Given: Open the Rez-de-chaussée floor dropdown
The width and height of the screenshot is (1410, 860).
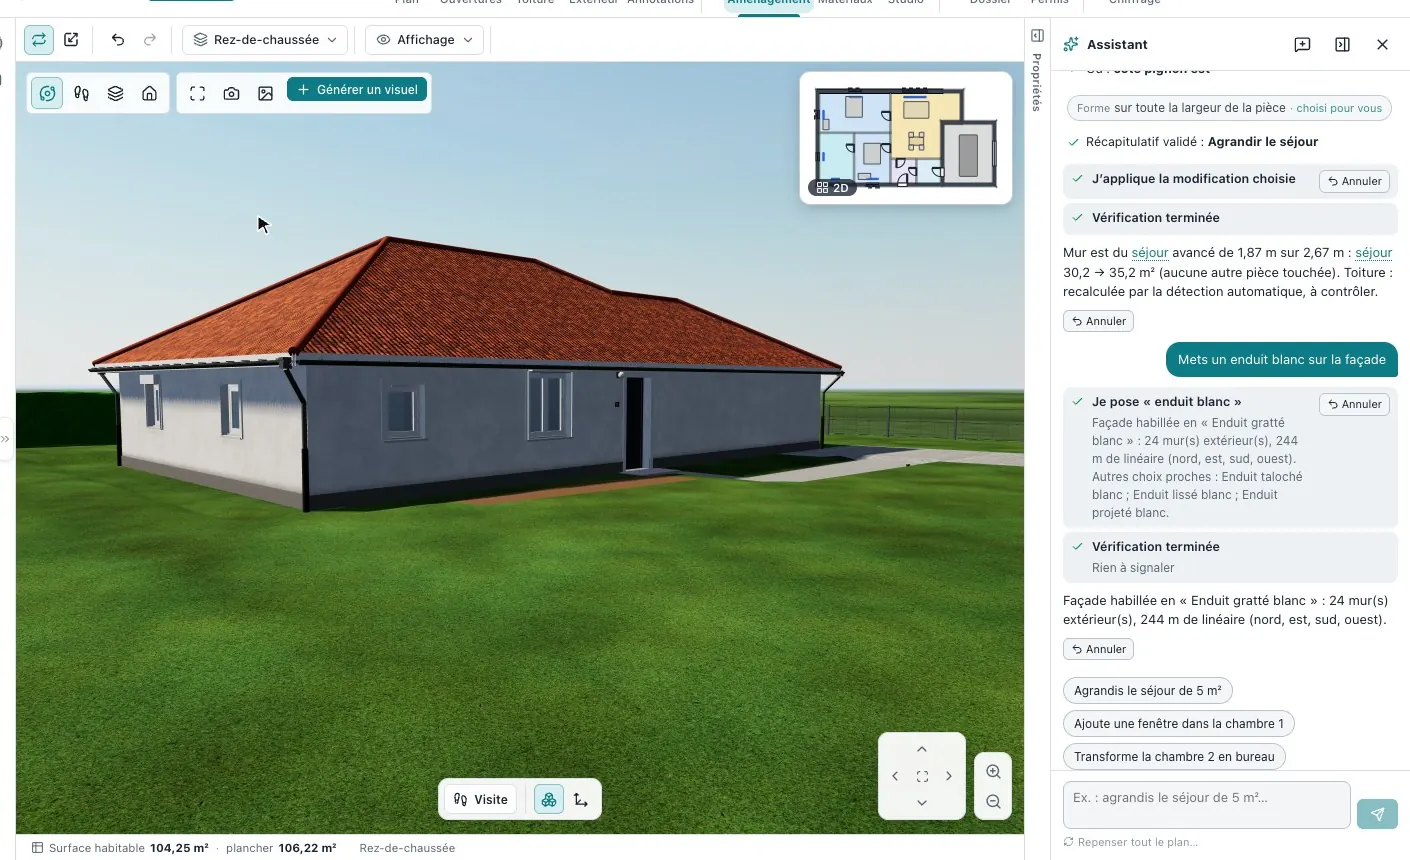Looking at the screenshot, I should pos(266,40).
